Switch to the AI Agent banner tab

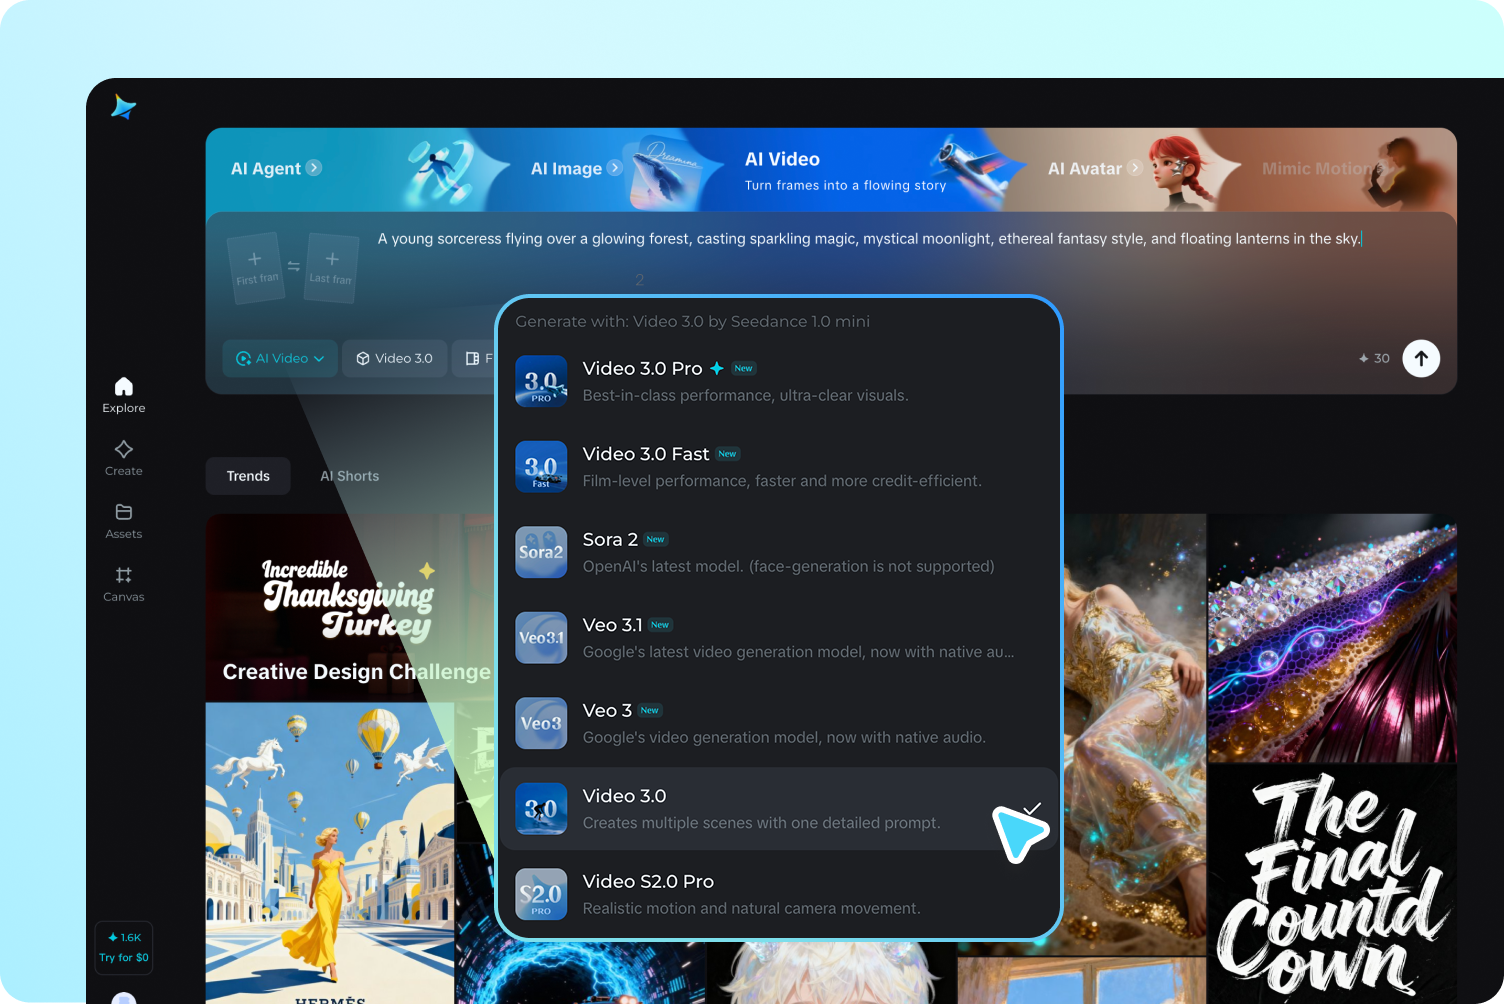coord(276,168)
